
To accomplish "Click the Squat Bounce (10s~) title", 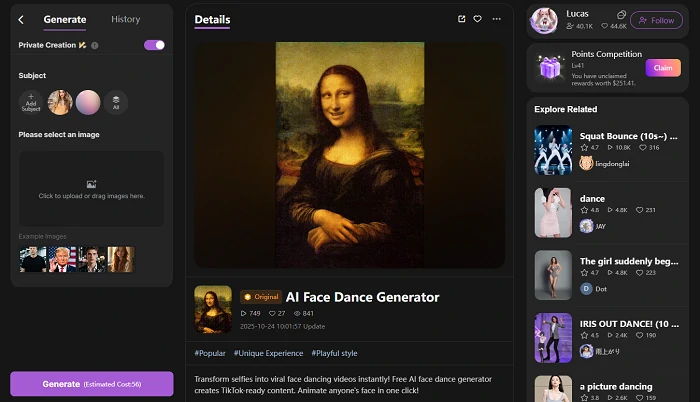I will (629, 136).
